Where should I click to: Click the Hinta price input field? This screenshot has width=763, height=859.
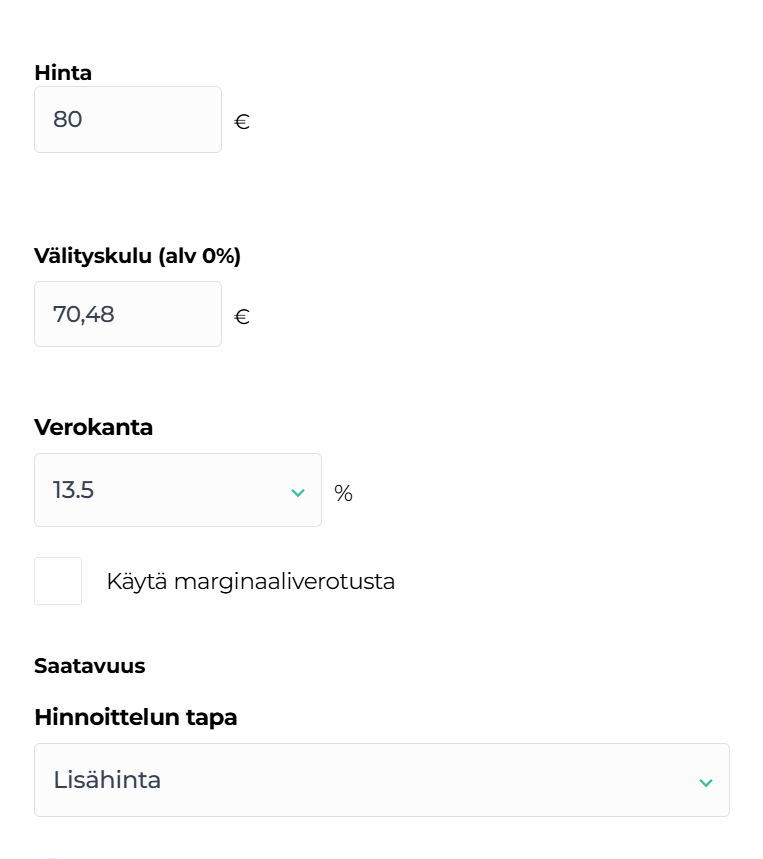128,120
